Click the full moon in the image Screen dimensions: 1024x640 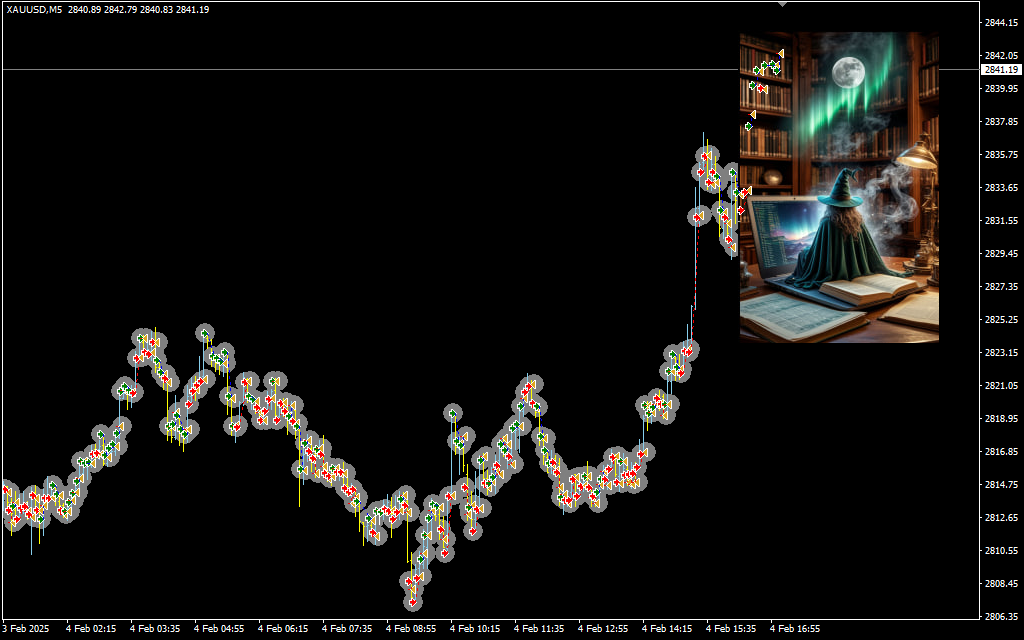pyautogui.click(x=847, y=71)
